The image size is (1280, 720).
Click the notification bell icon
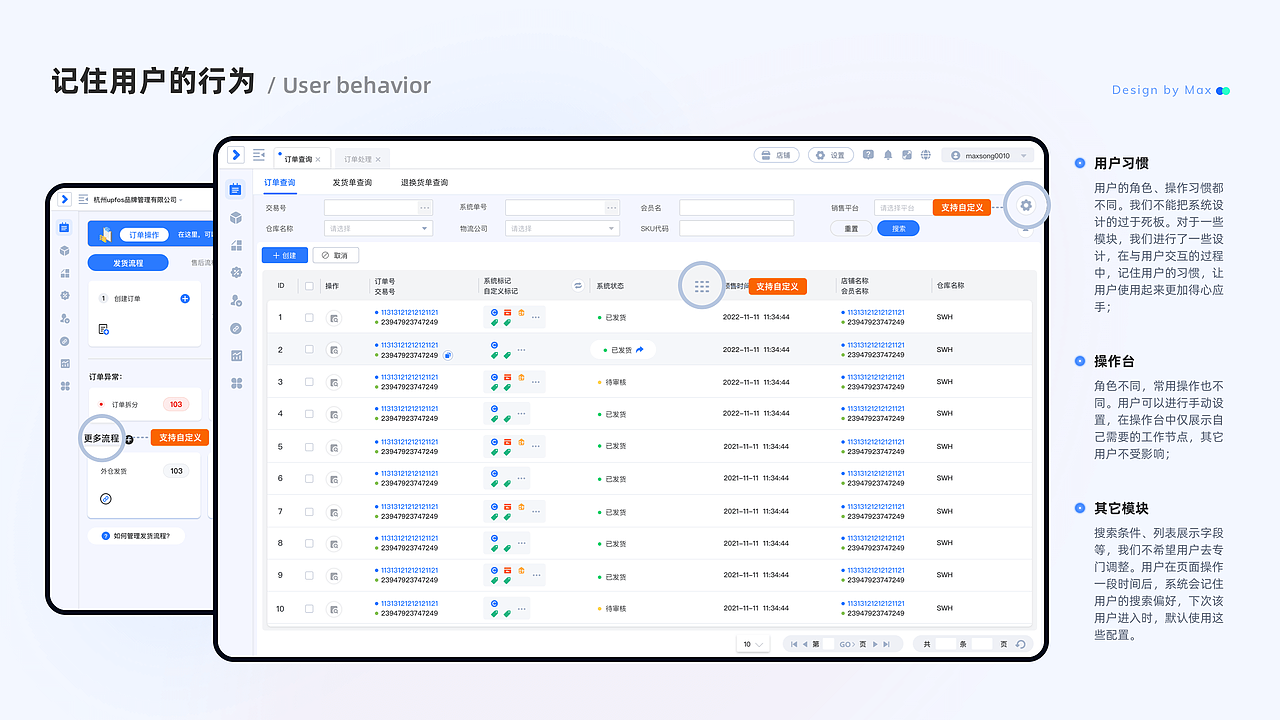(x=887, y=155)
